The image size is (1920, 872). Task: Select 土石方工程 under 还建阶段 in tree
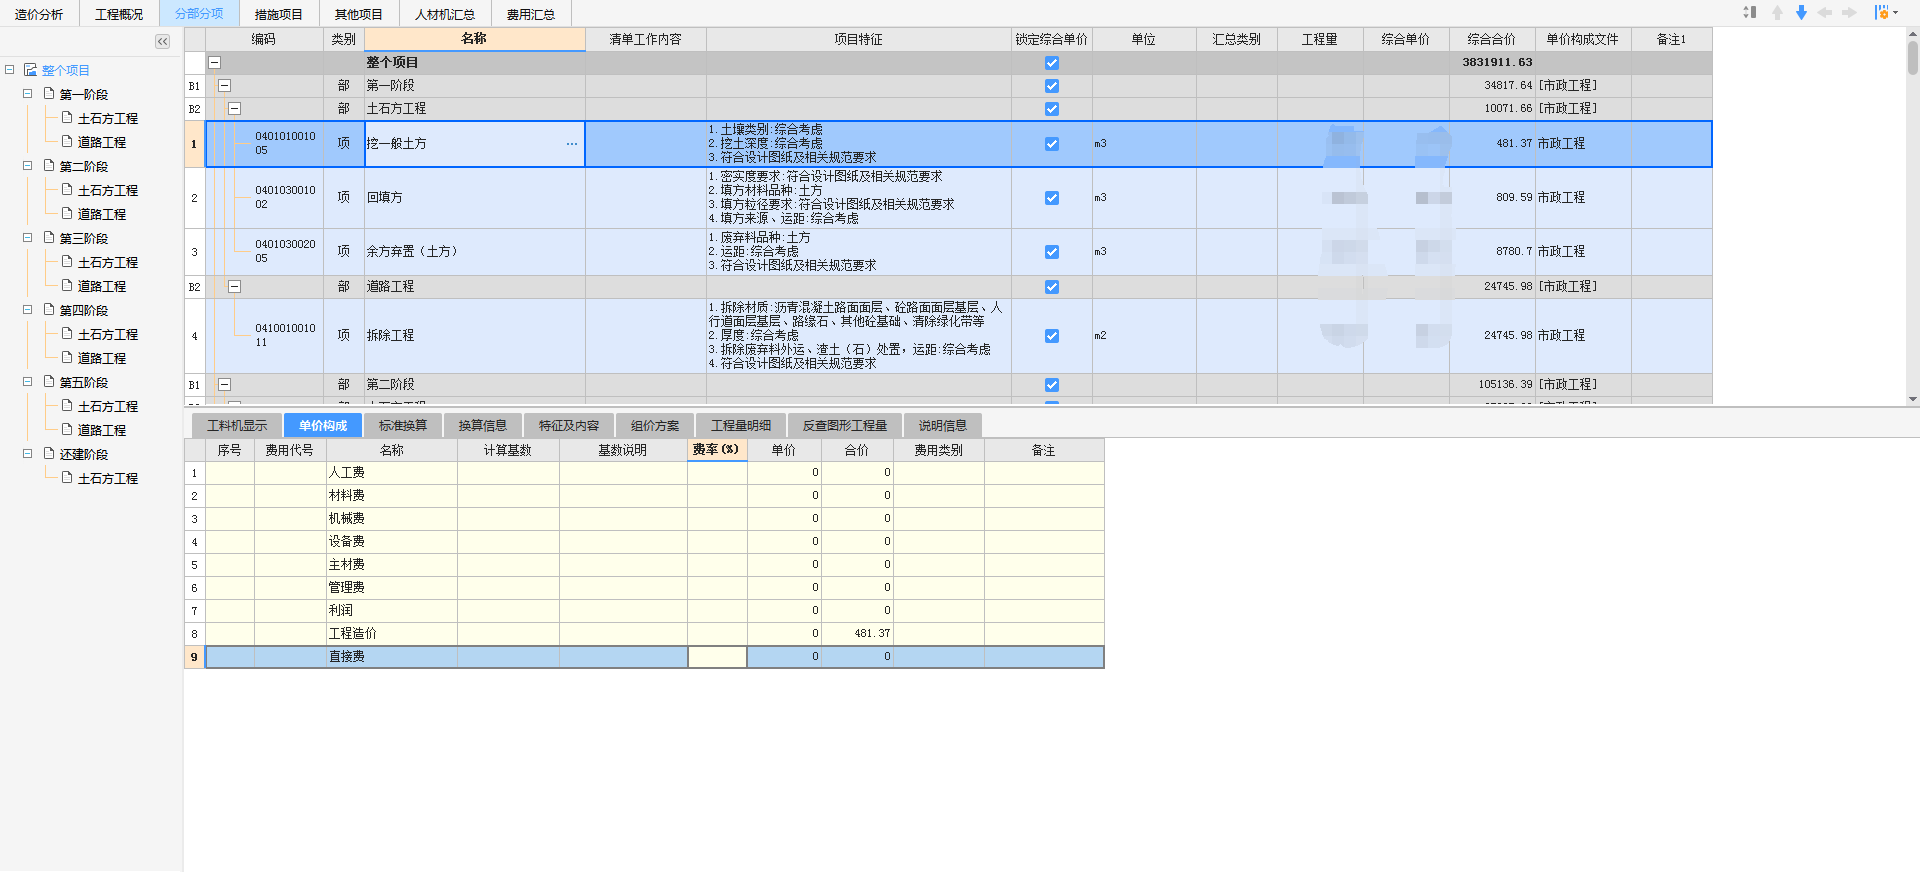[x=108, y=478]
